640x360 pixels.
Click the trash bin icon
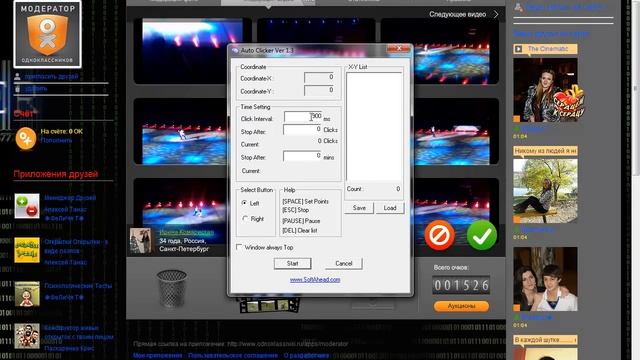pos(172,288)
